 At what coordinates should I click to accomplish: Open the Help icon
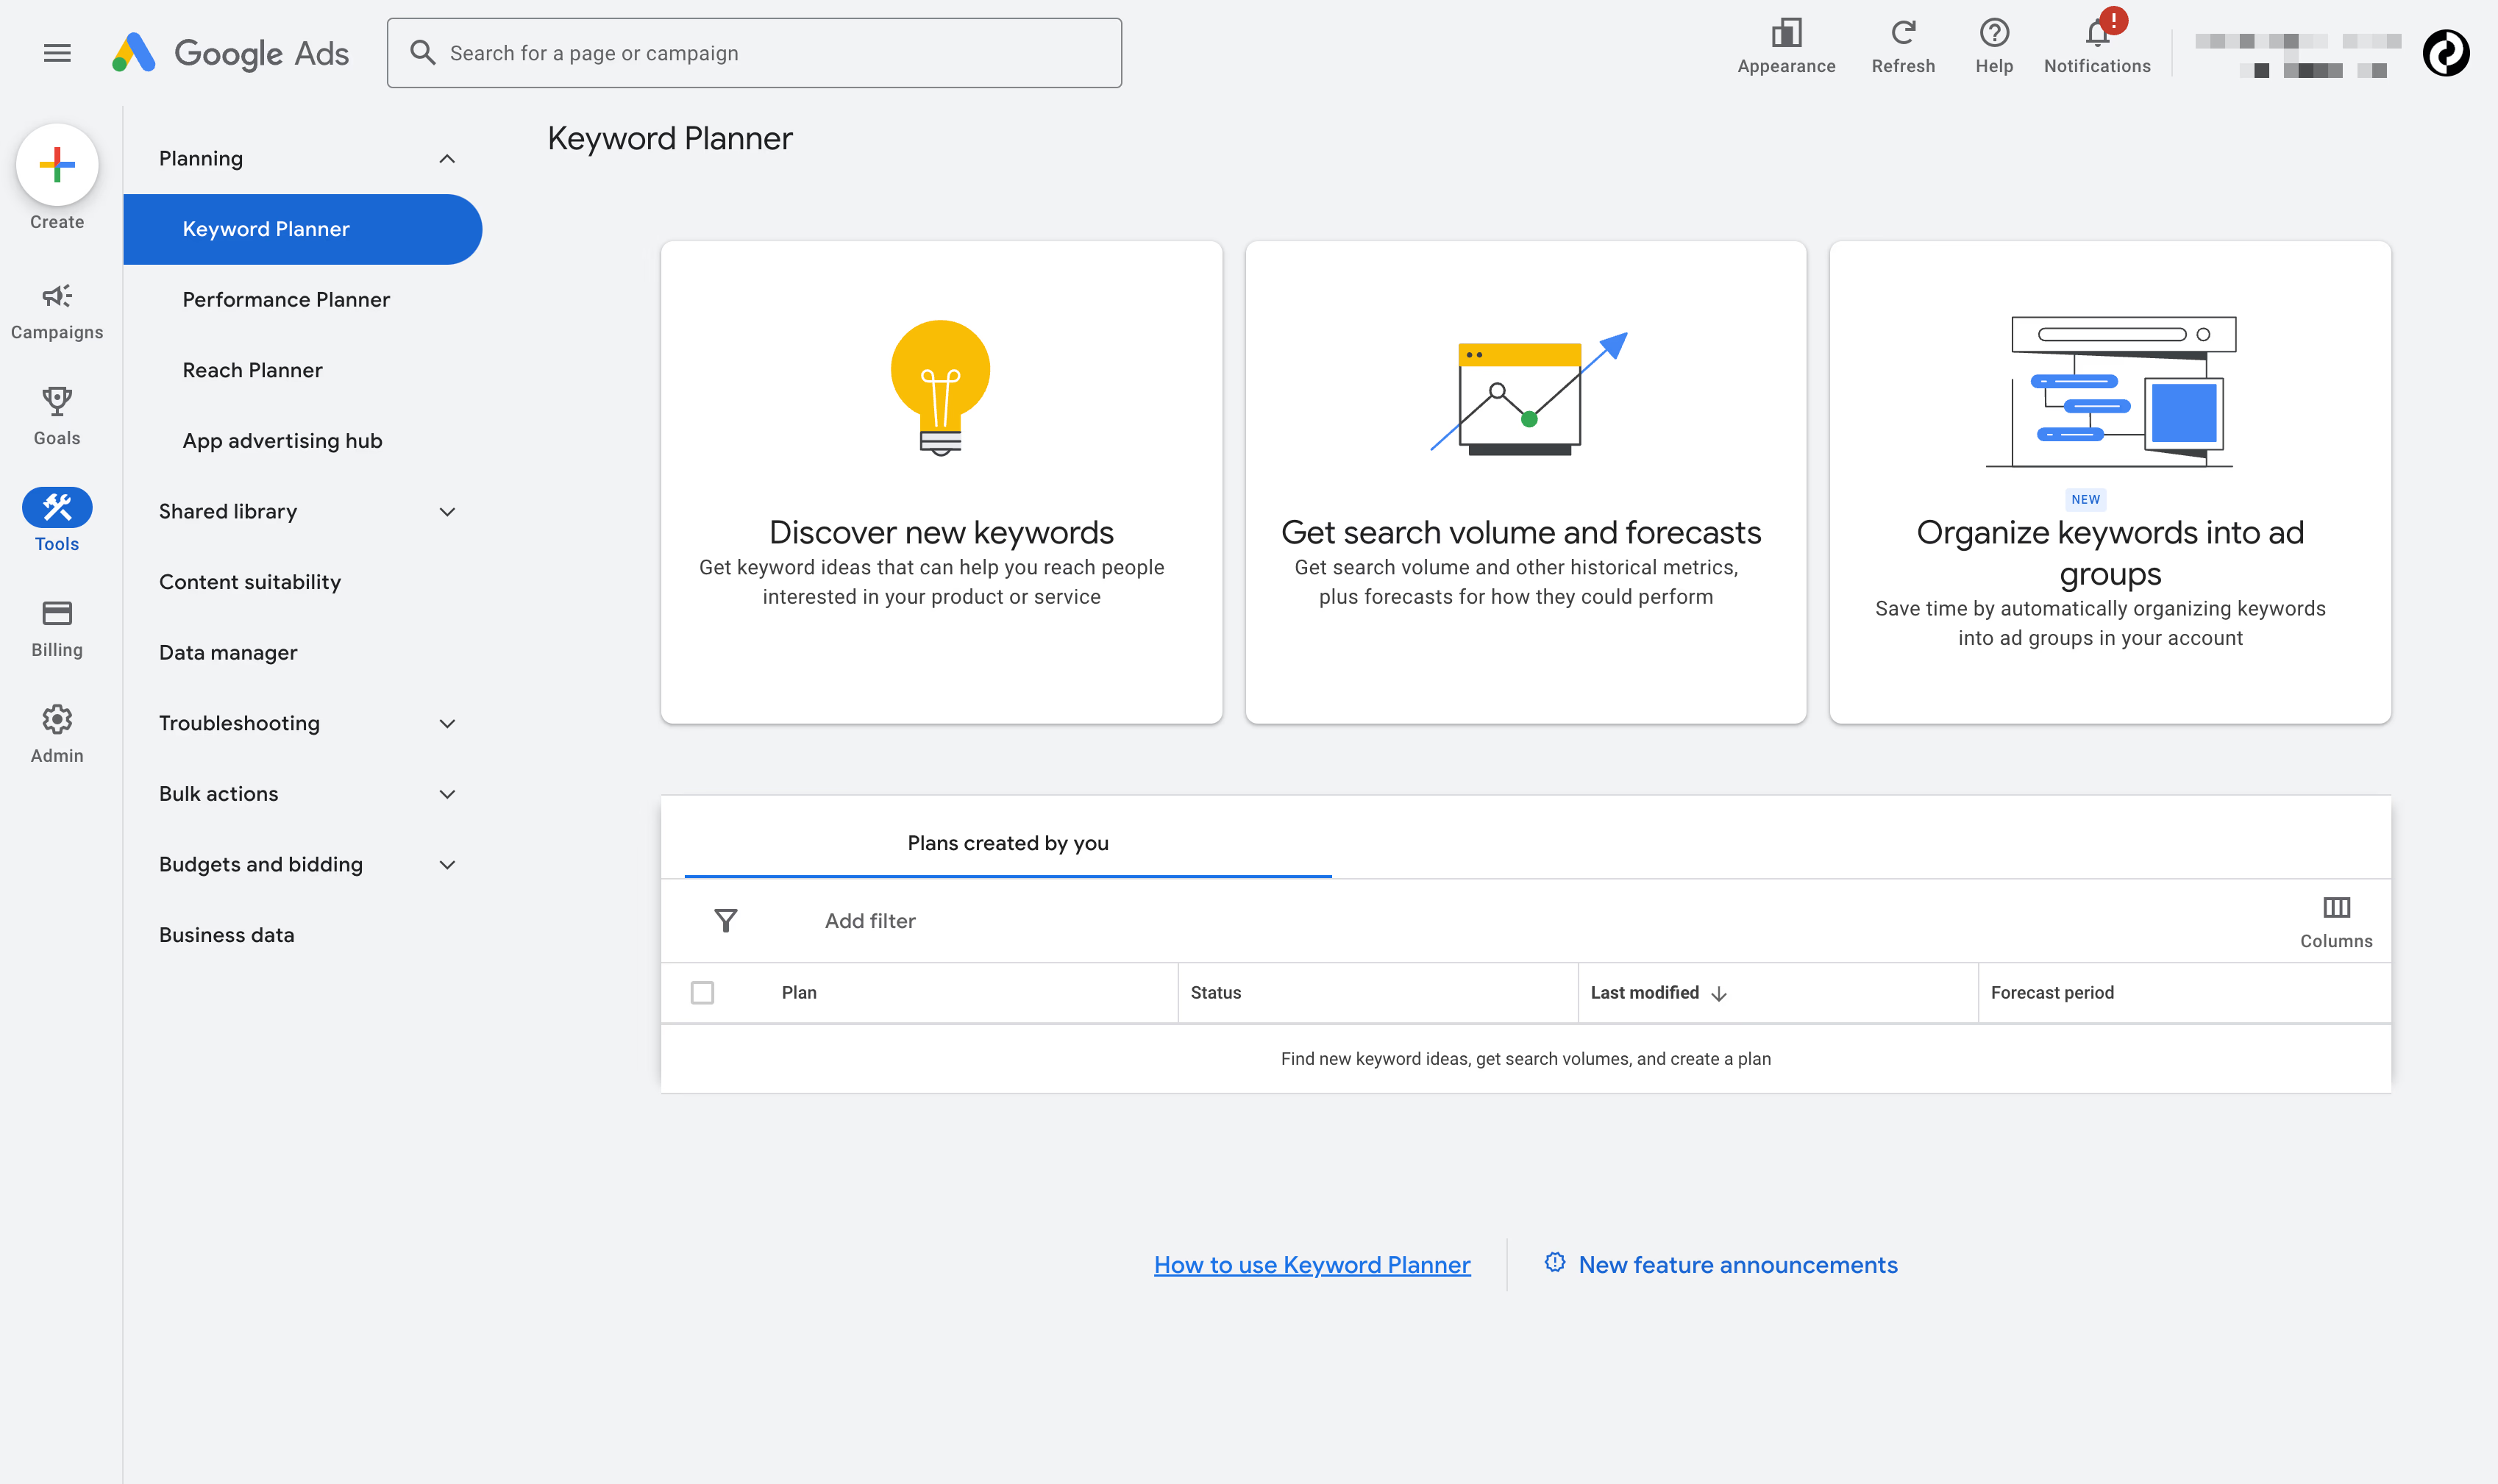[1994, 33]
